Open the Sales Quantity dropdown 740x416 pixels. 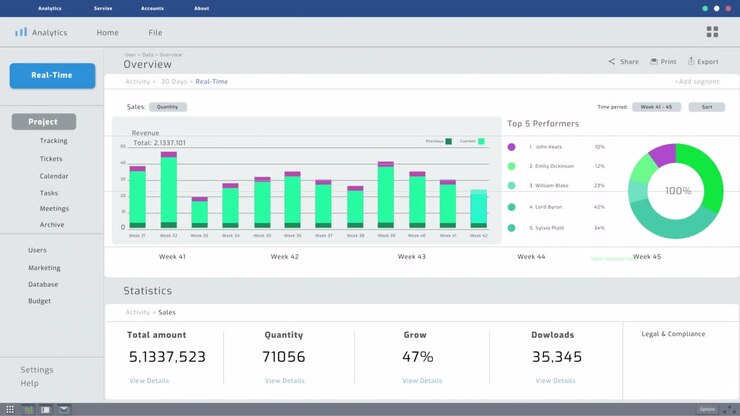coord(168,107)
